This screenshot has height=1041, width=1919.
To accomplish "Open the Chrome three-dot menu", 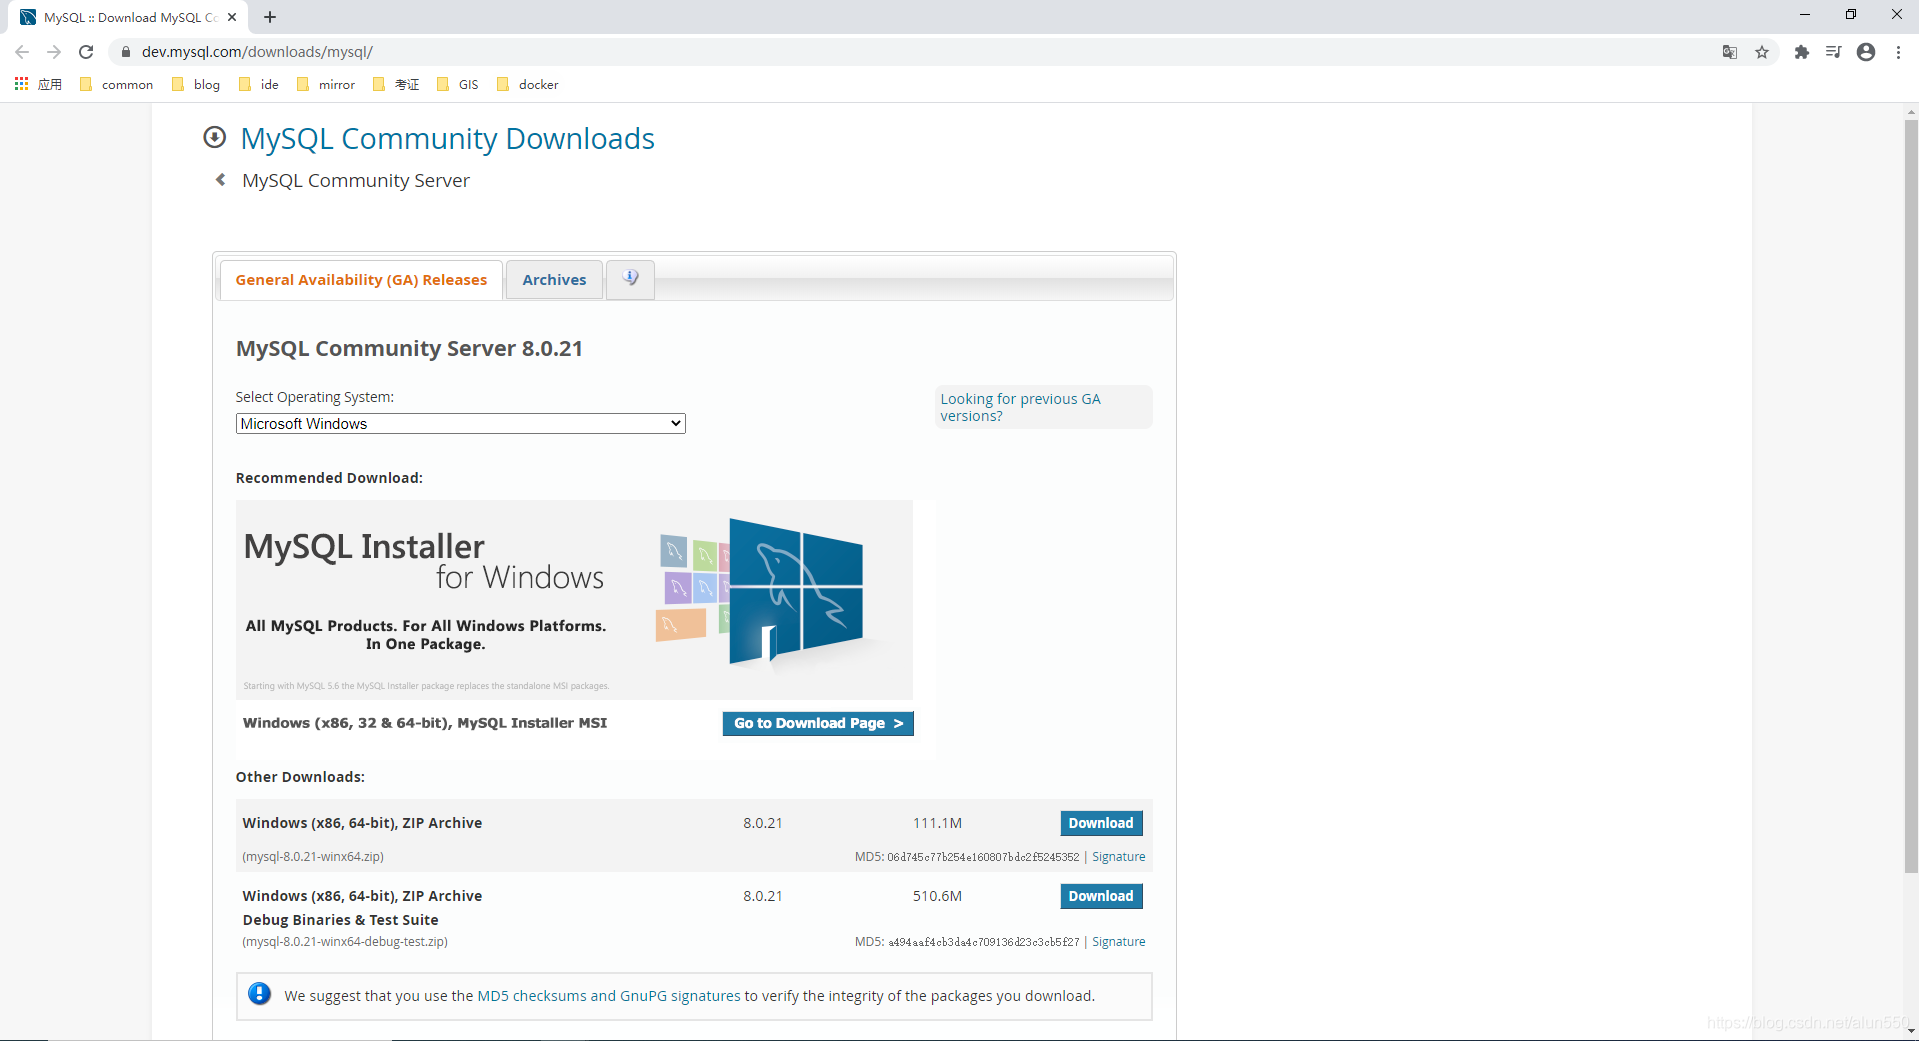I will pos(1898,52).
